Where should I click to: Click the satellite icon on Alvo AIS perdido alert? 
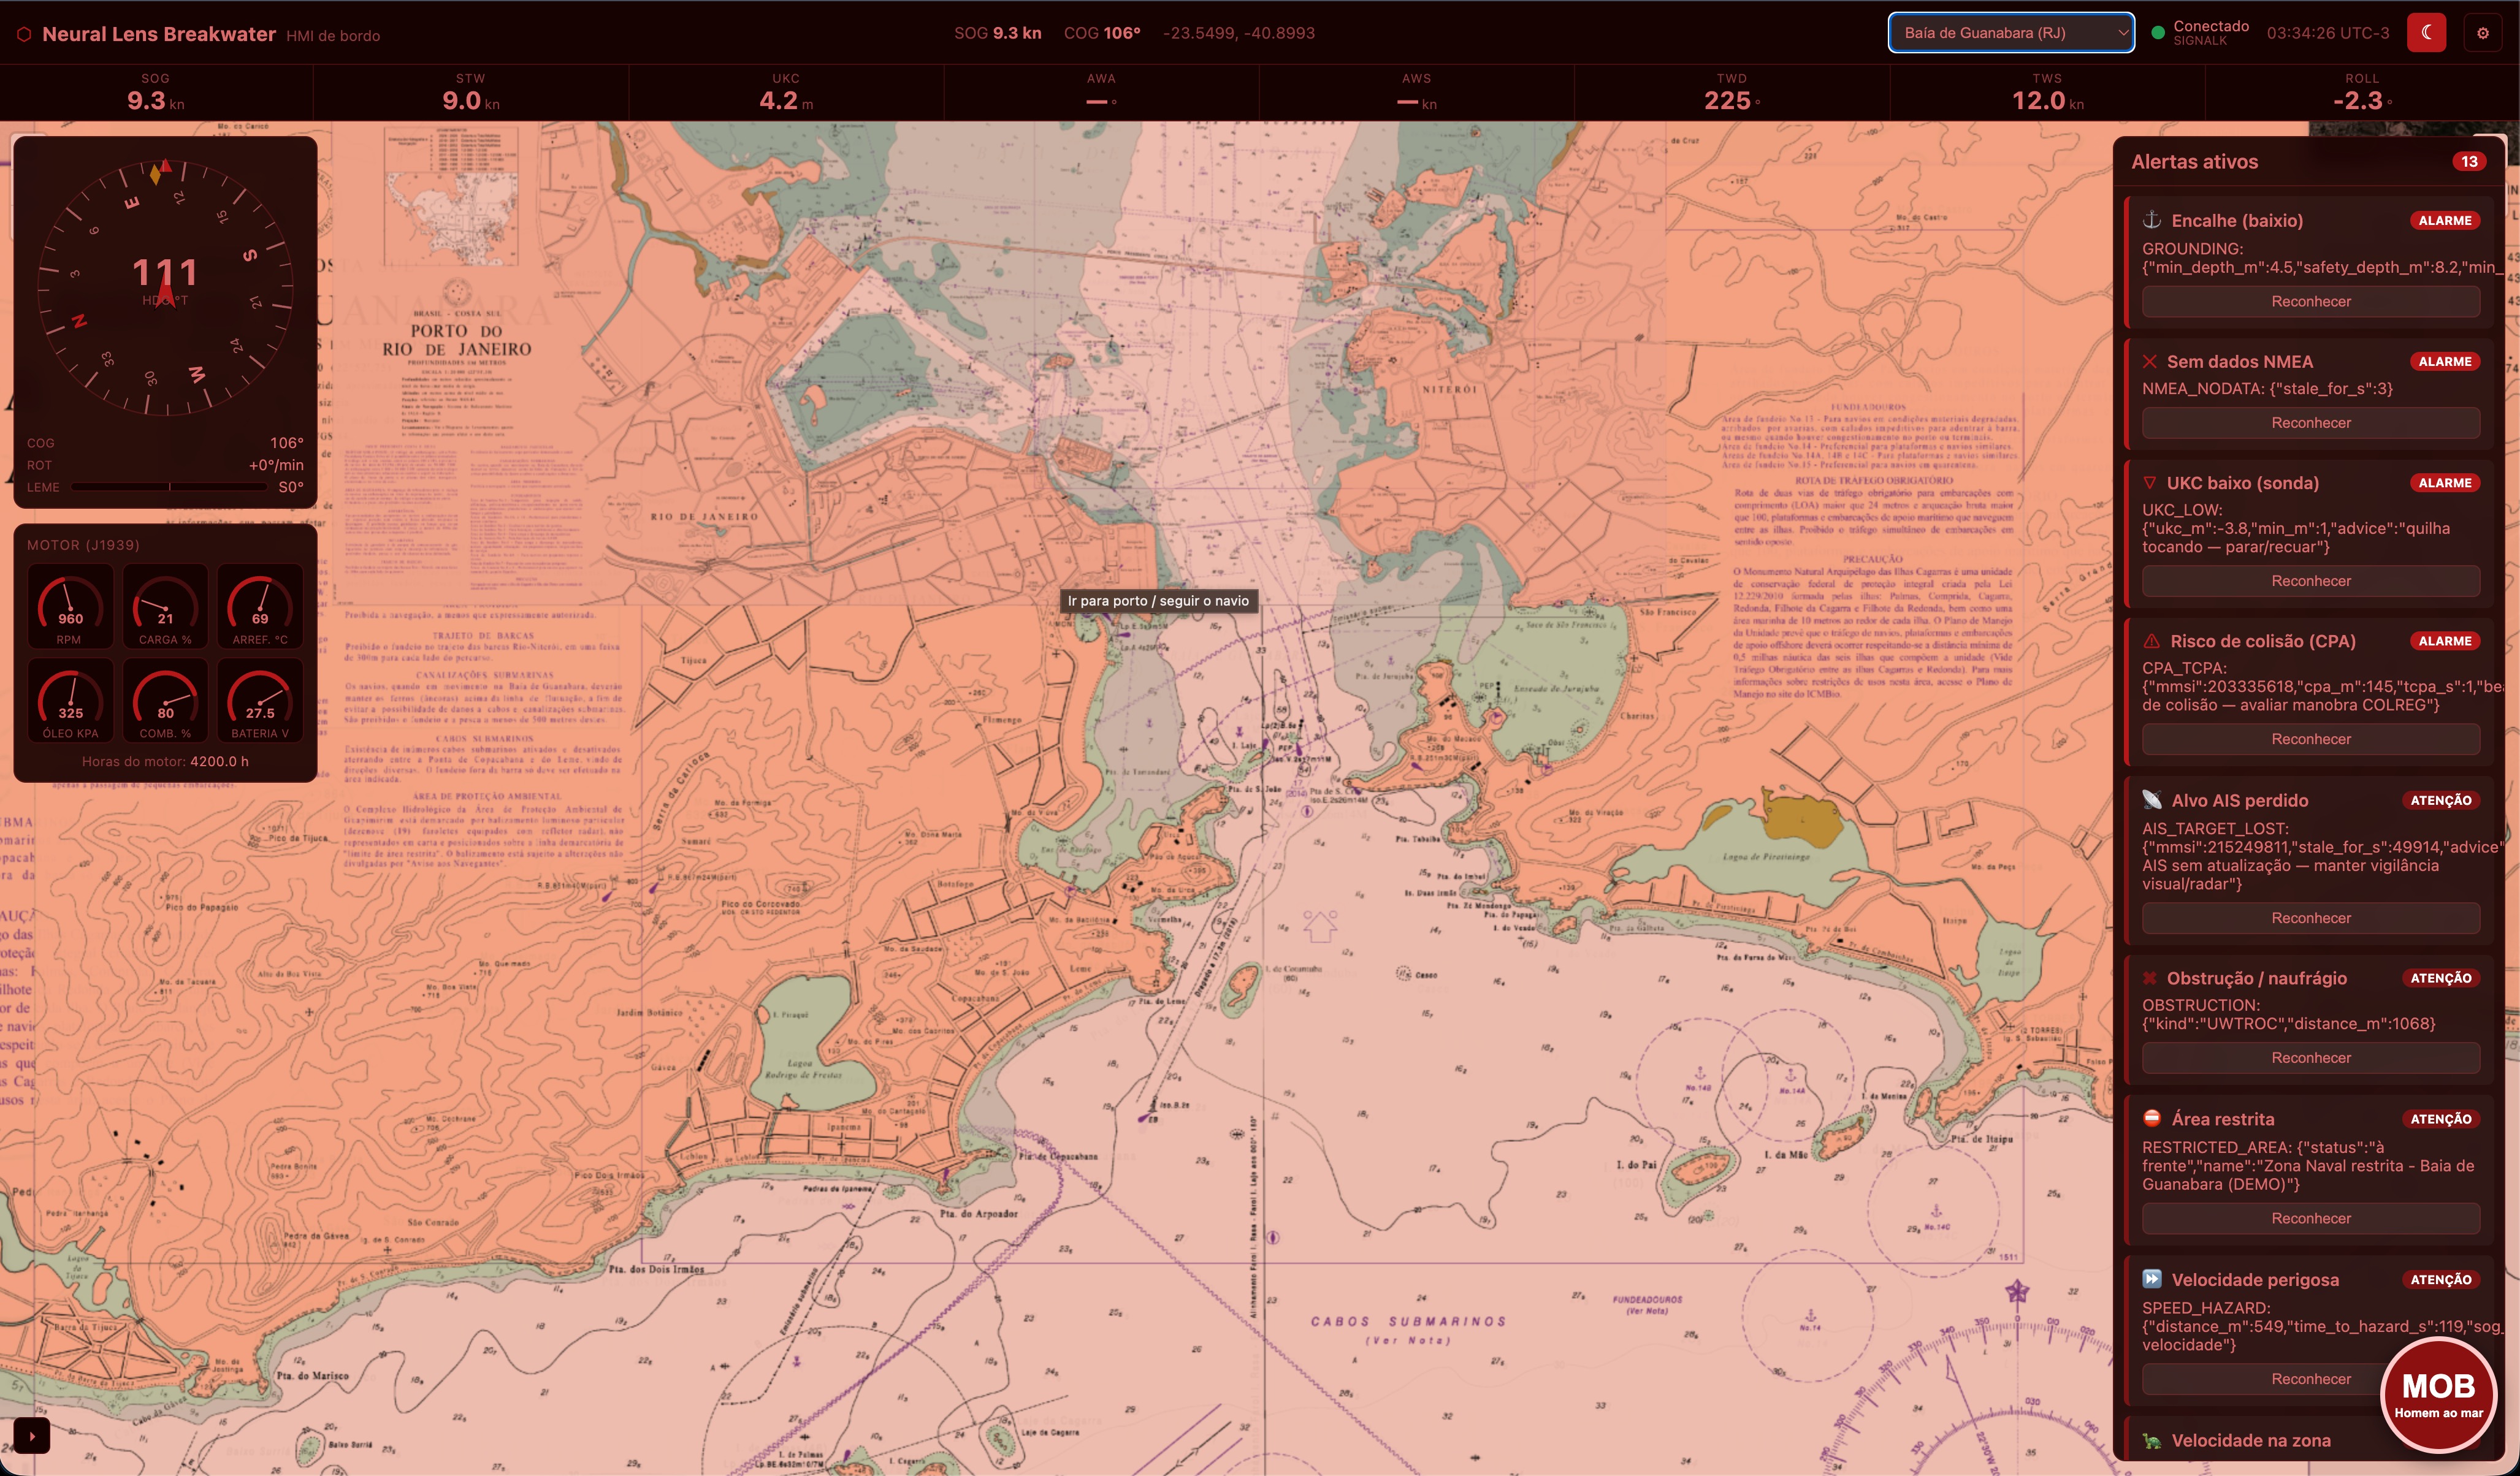pos(2152,800)
